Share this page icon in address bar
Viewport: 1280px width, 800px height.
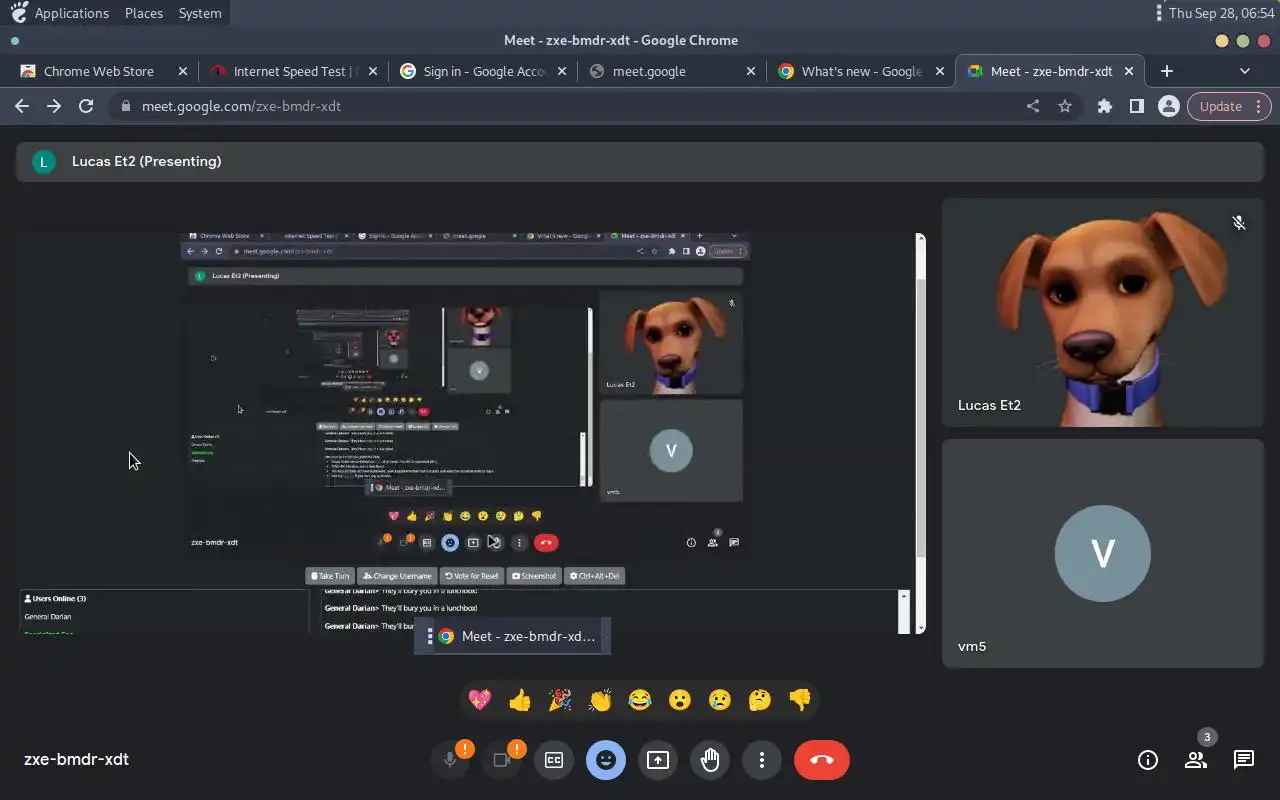[1033, 106]
